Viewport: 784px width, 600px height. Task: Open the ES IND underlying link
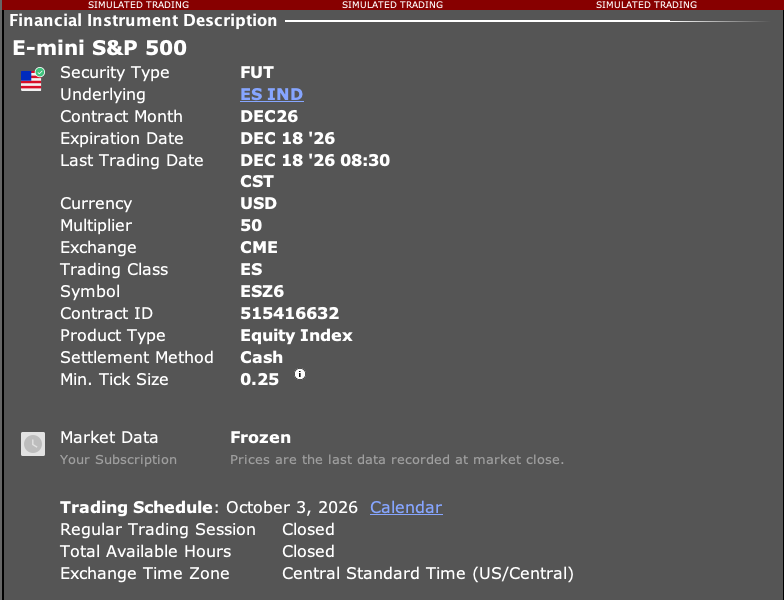point(272,94)
